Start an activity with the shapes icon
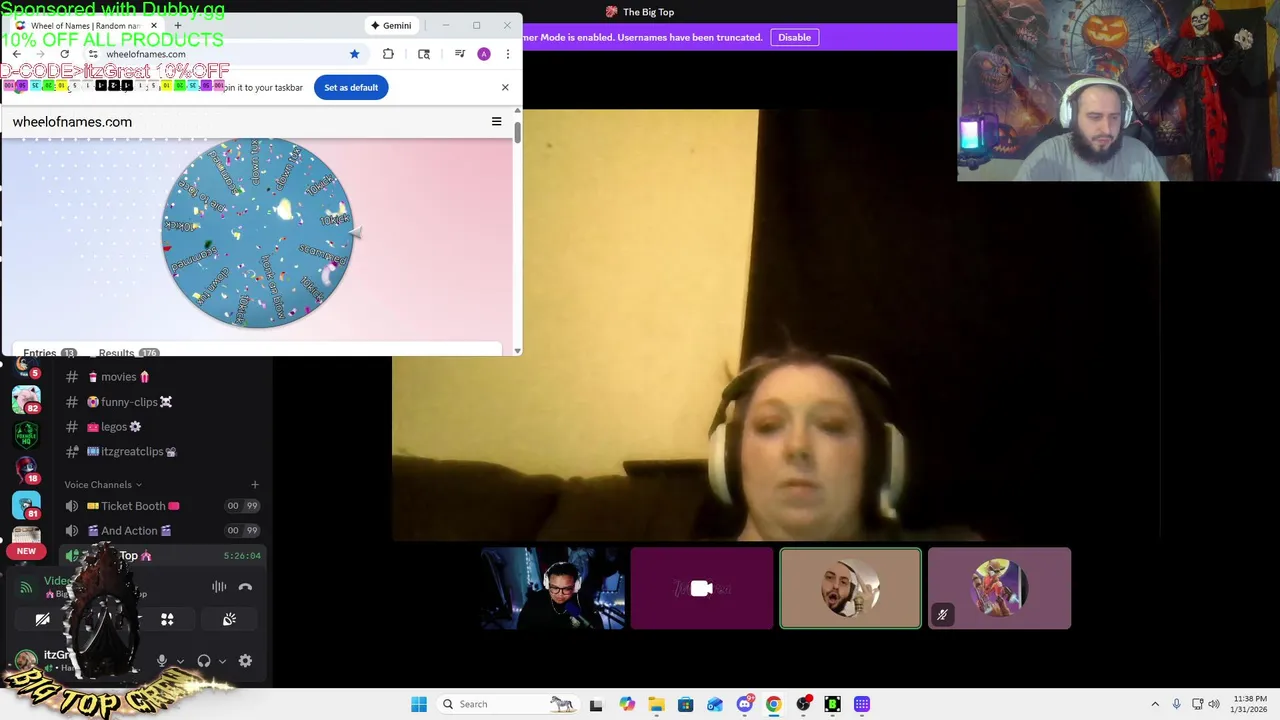 [x=167, y=620]
